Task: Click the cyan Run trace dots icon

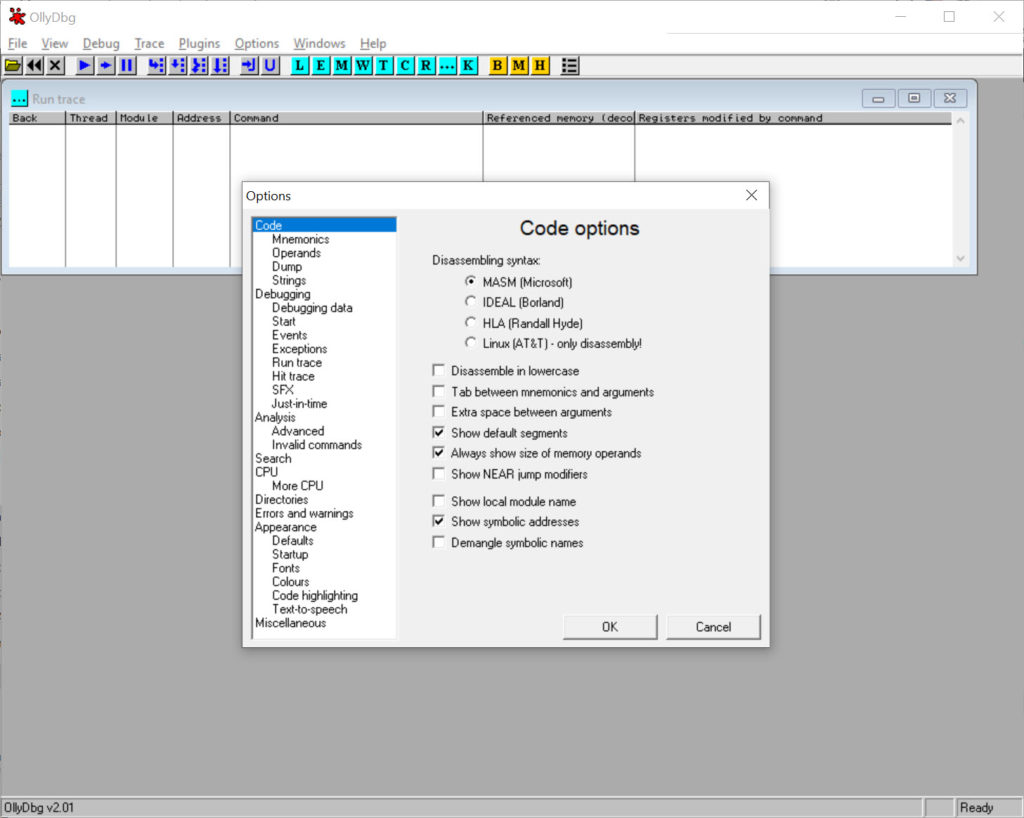Action: tap(447, 65)
